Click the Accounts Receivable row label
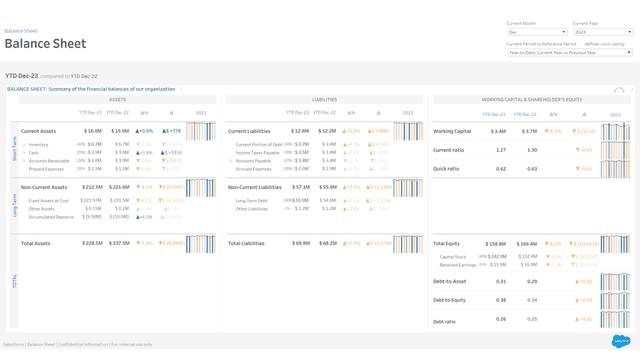The width and height of the screenshot is (640, 363). tap(49, 161)
